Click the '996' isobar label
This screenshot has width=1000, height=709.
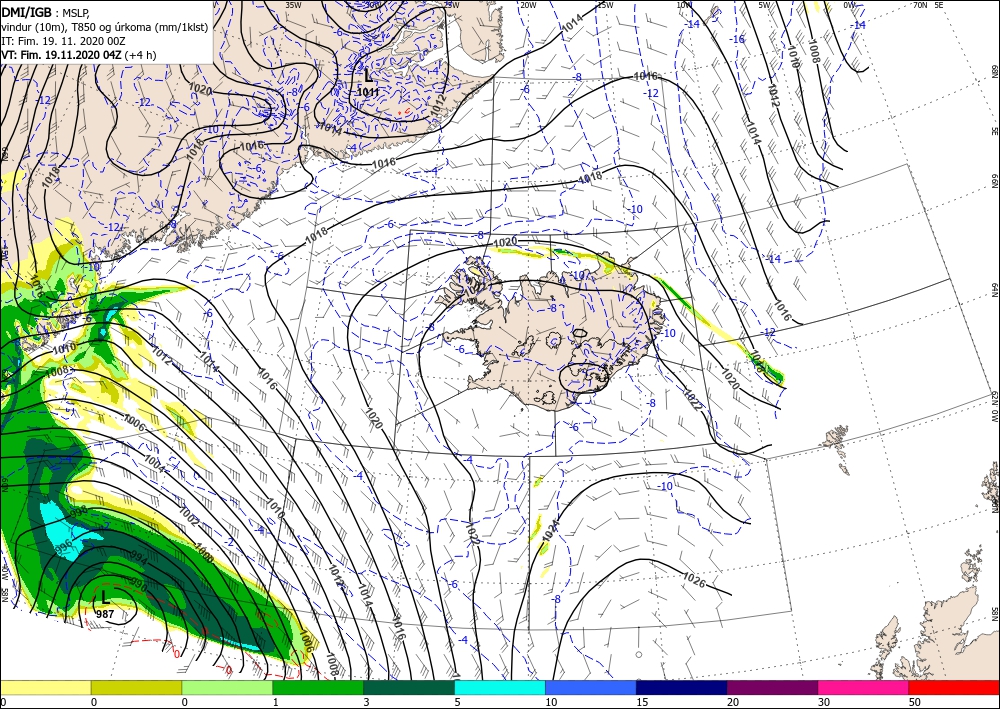[x=63, y=546]
